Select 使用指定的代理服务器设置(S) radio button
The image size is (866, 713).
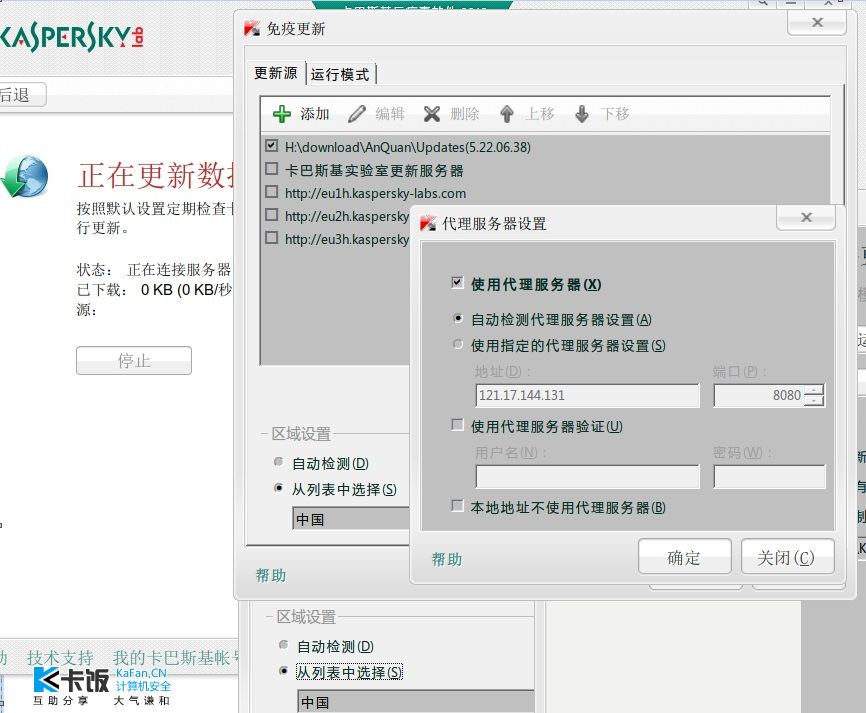coord(457,344)
